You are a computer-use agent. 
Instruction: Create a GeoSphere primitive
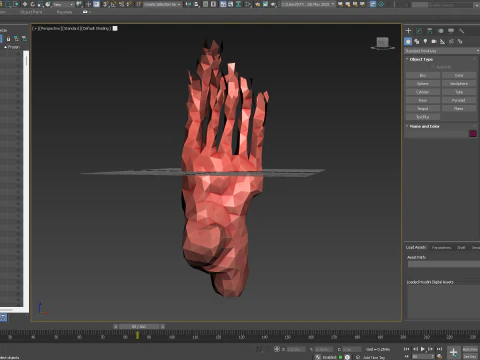(459, 84)
